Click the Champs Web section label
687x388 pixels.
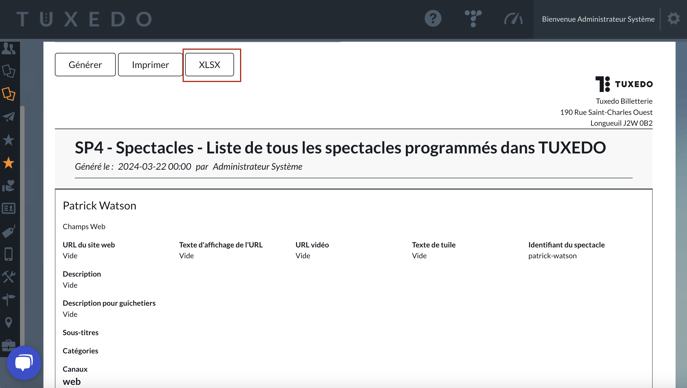coord(84,226)
